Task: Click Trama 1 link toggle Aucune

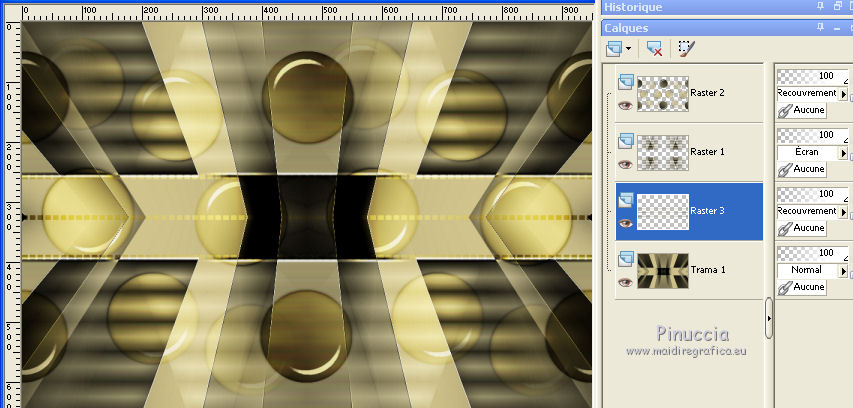Action: (x=801, y=287)
